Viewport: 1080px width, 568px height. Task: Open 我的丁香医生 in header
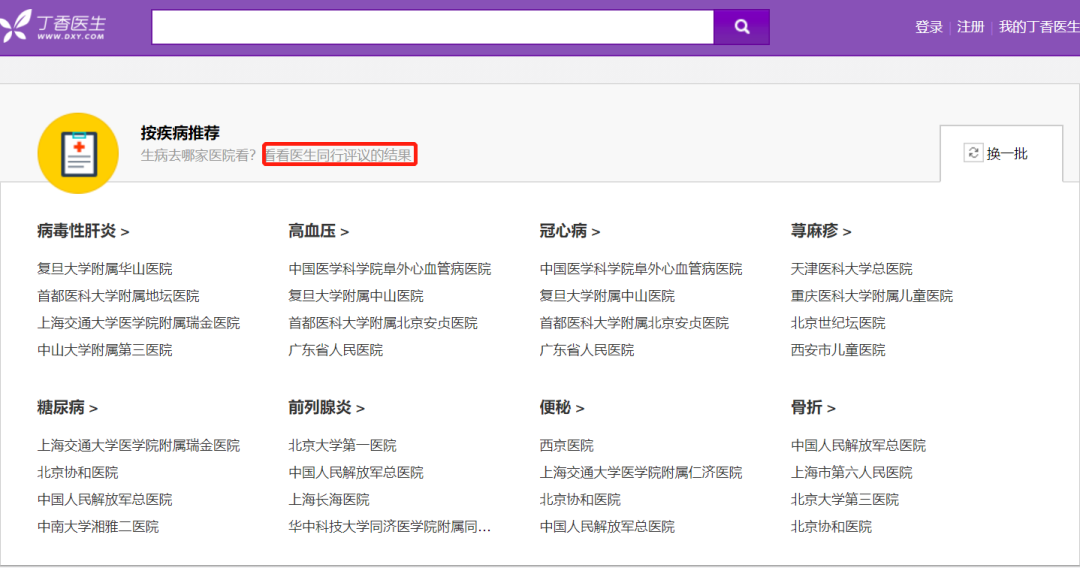click(1039, 27)
